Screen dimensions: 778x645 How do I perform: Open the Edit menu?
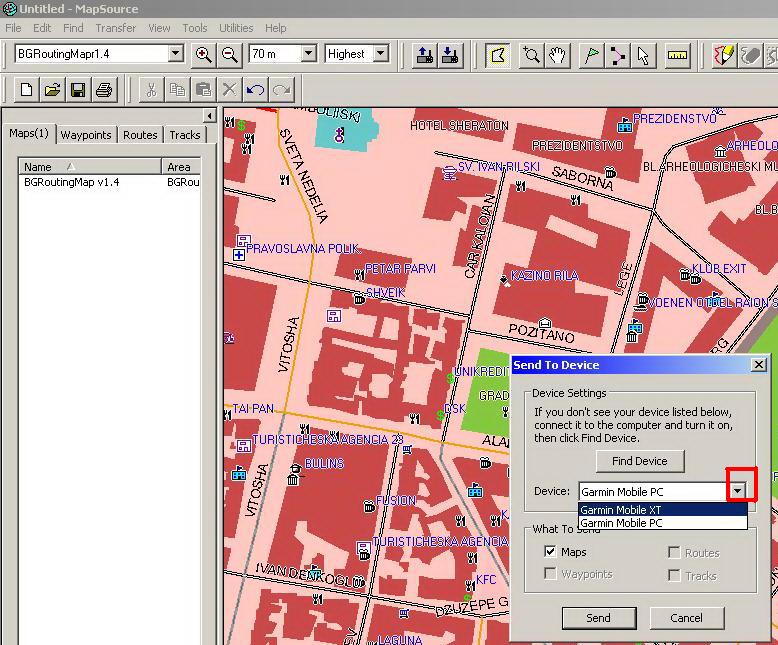click(x=42, y=28)
